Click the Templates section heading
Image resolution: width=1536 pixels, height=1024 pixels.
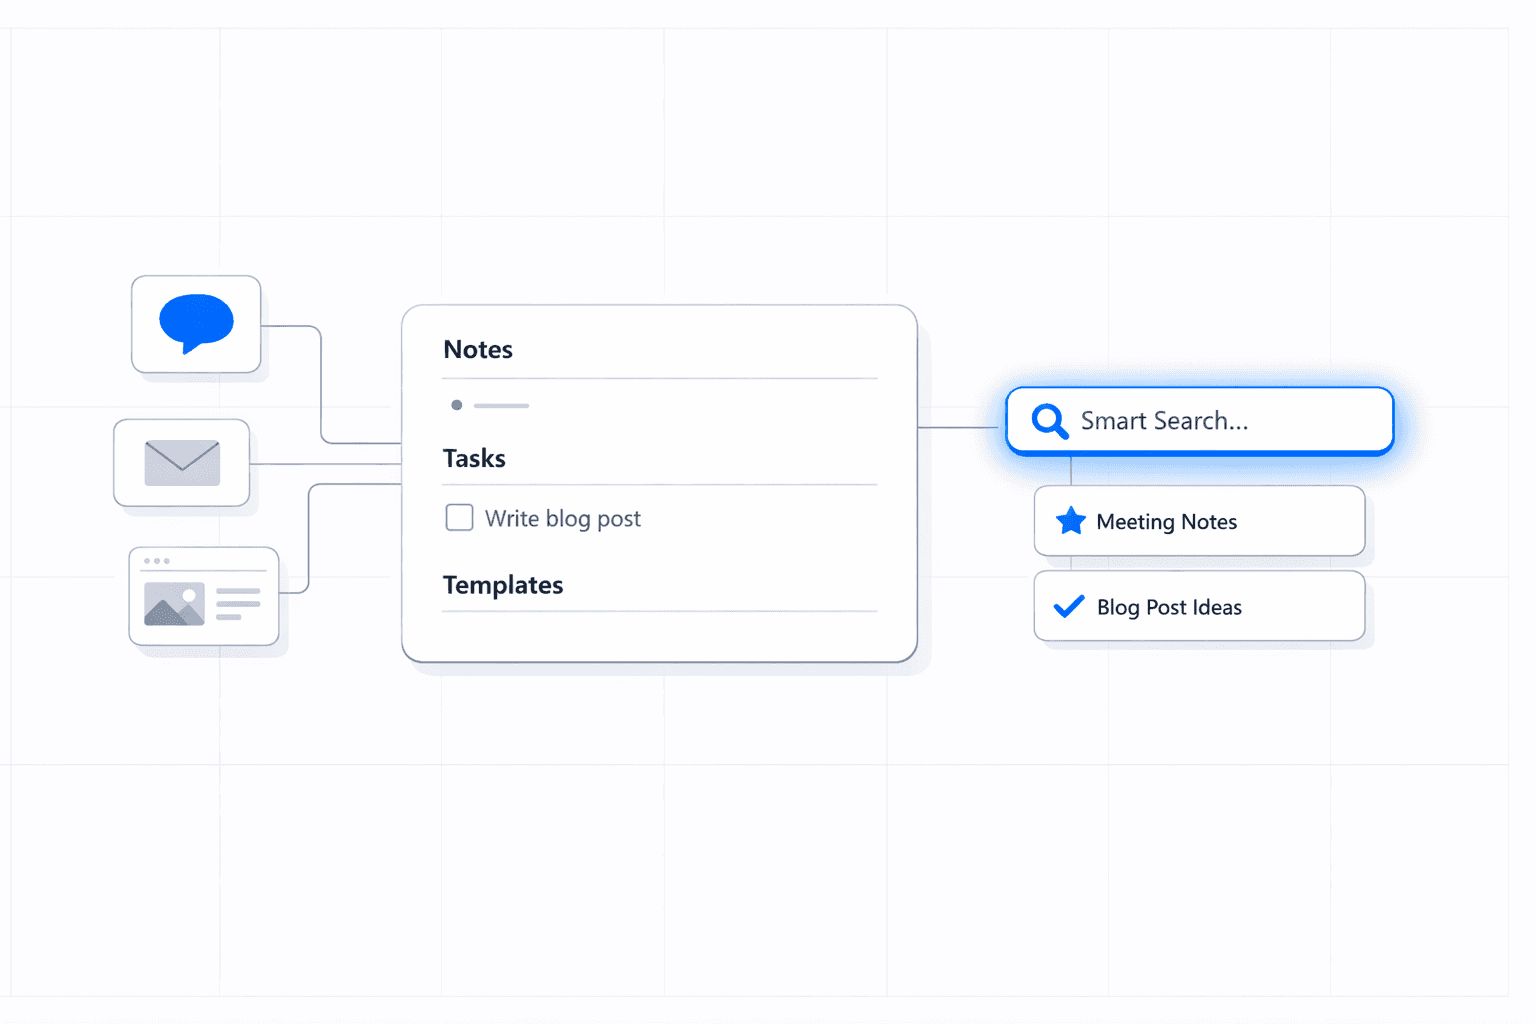pyautogui.click(x=503, y=585)
